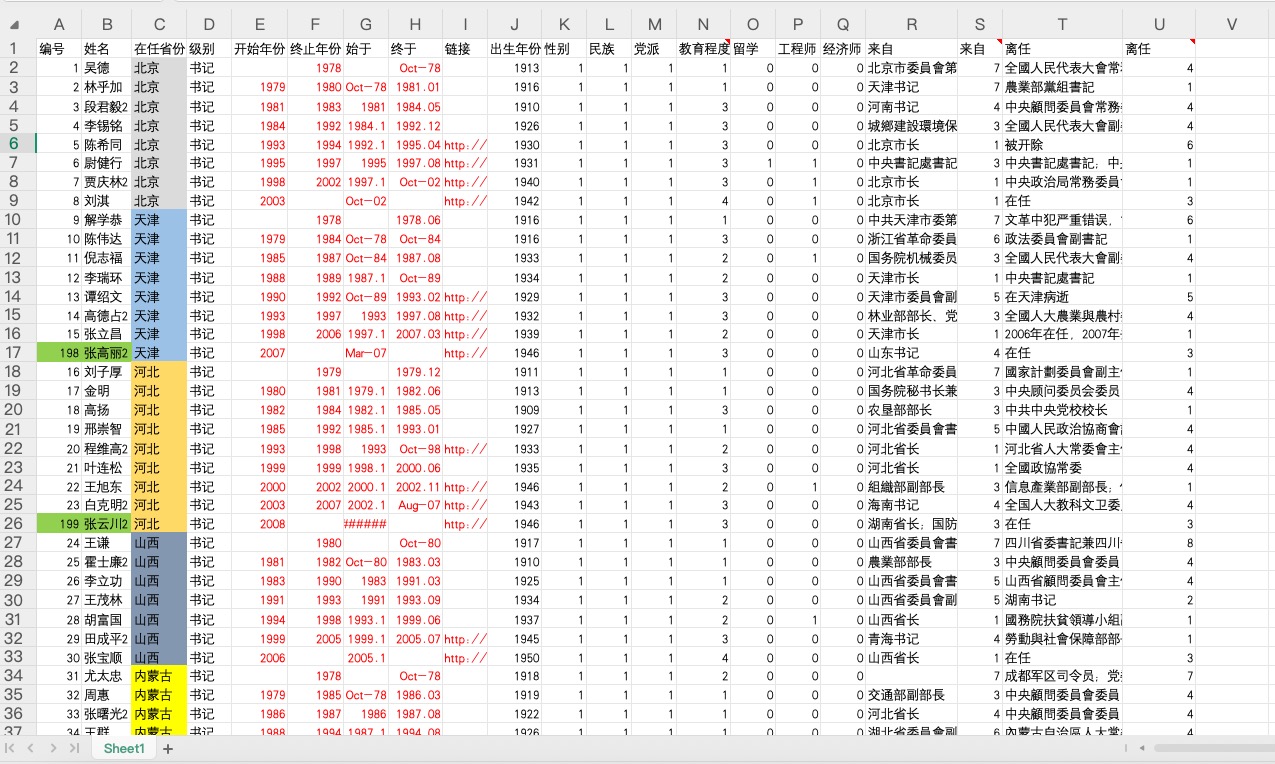This screenshot has width=1275, height=764.
Task: Click the http link in row 26
Action: (x=465, y=524)
